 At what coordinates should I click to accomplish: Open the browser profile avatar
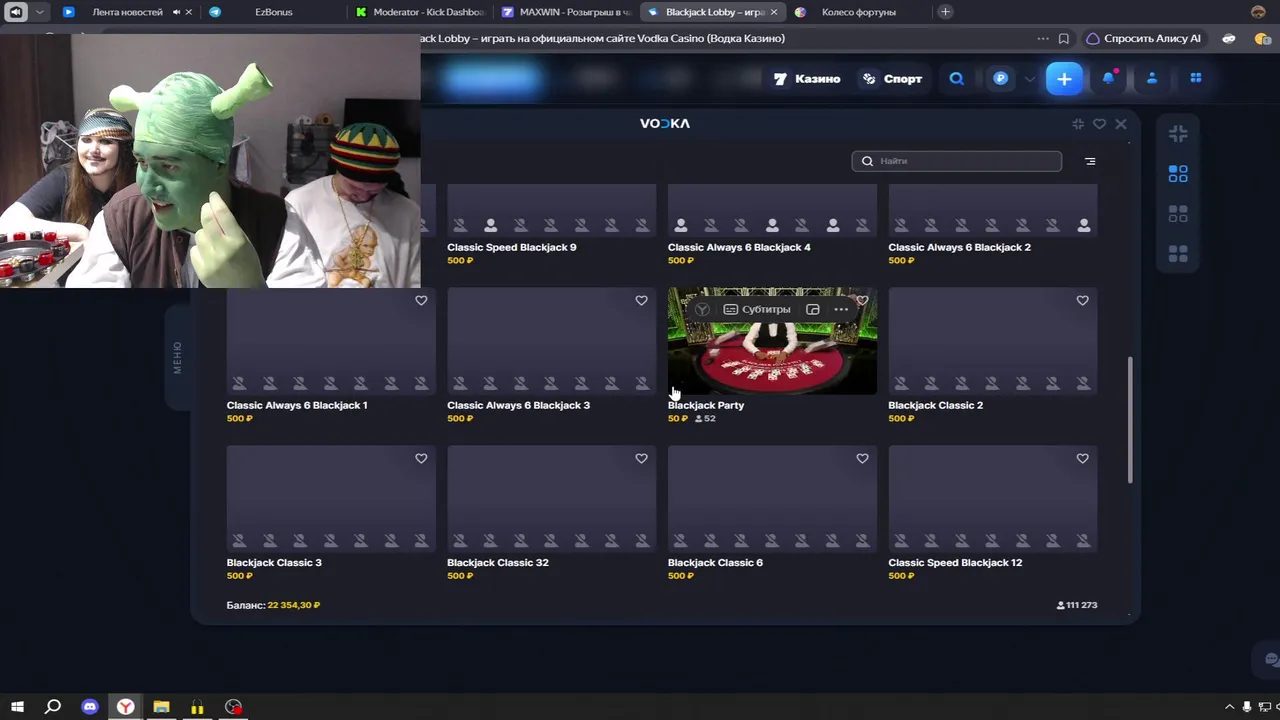[1258, 12]
